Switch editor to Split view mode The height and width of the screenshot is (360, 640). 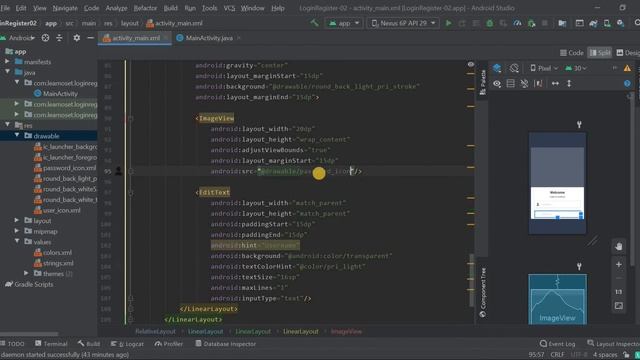(600, 53)
